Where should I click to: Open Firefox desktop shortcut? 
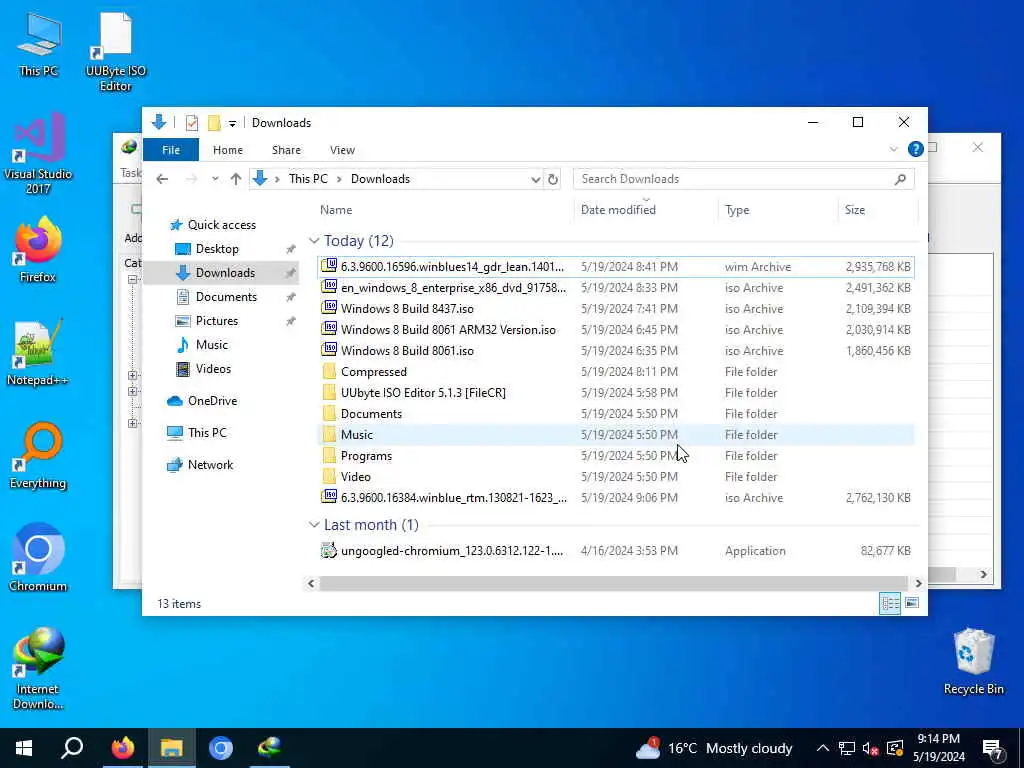[38, 249]
